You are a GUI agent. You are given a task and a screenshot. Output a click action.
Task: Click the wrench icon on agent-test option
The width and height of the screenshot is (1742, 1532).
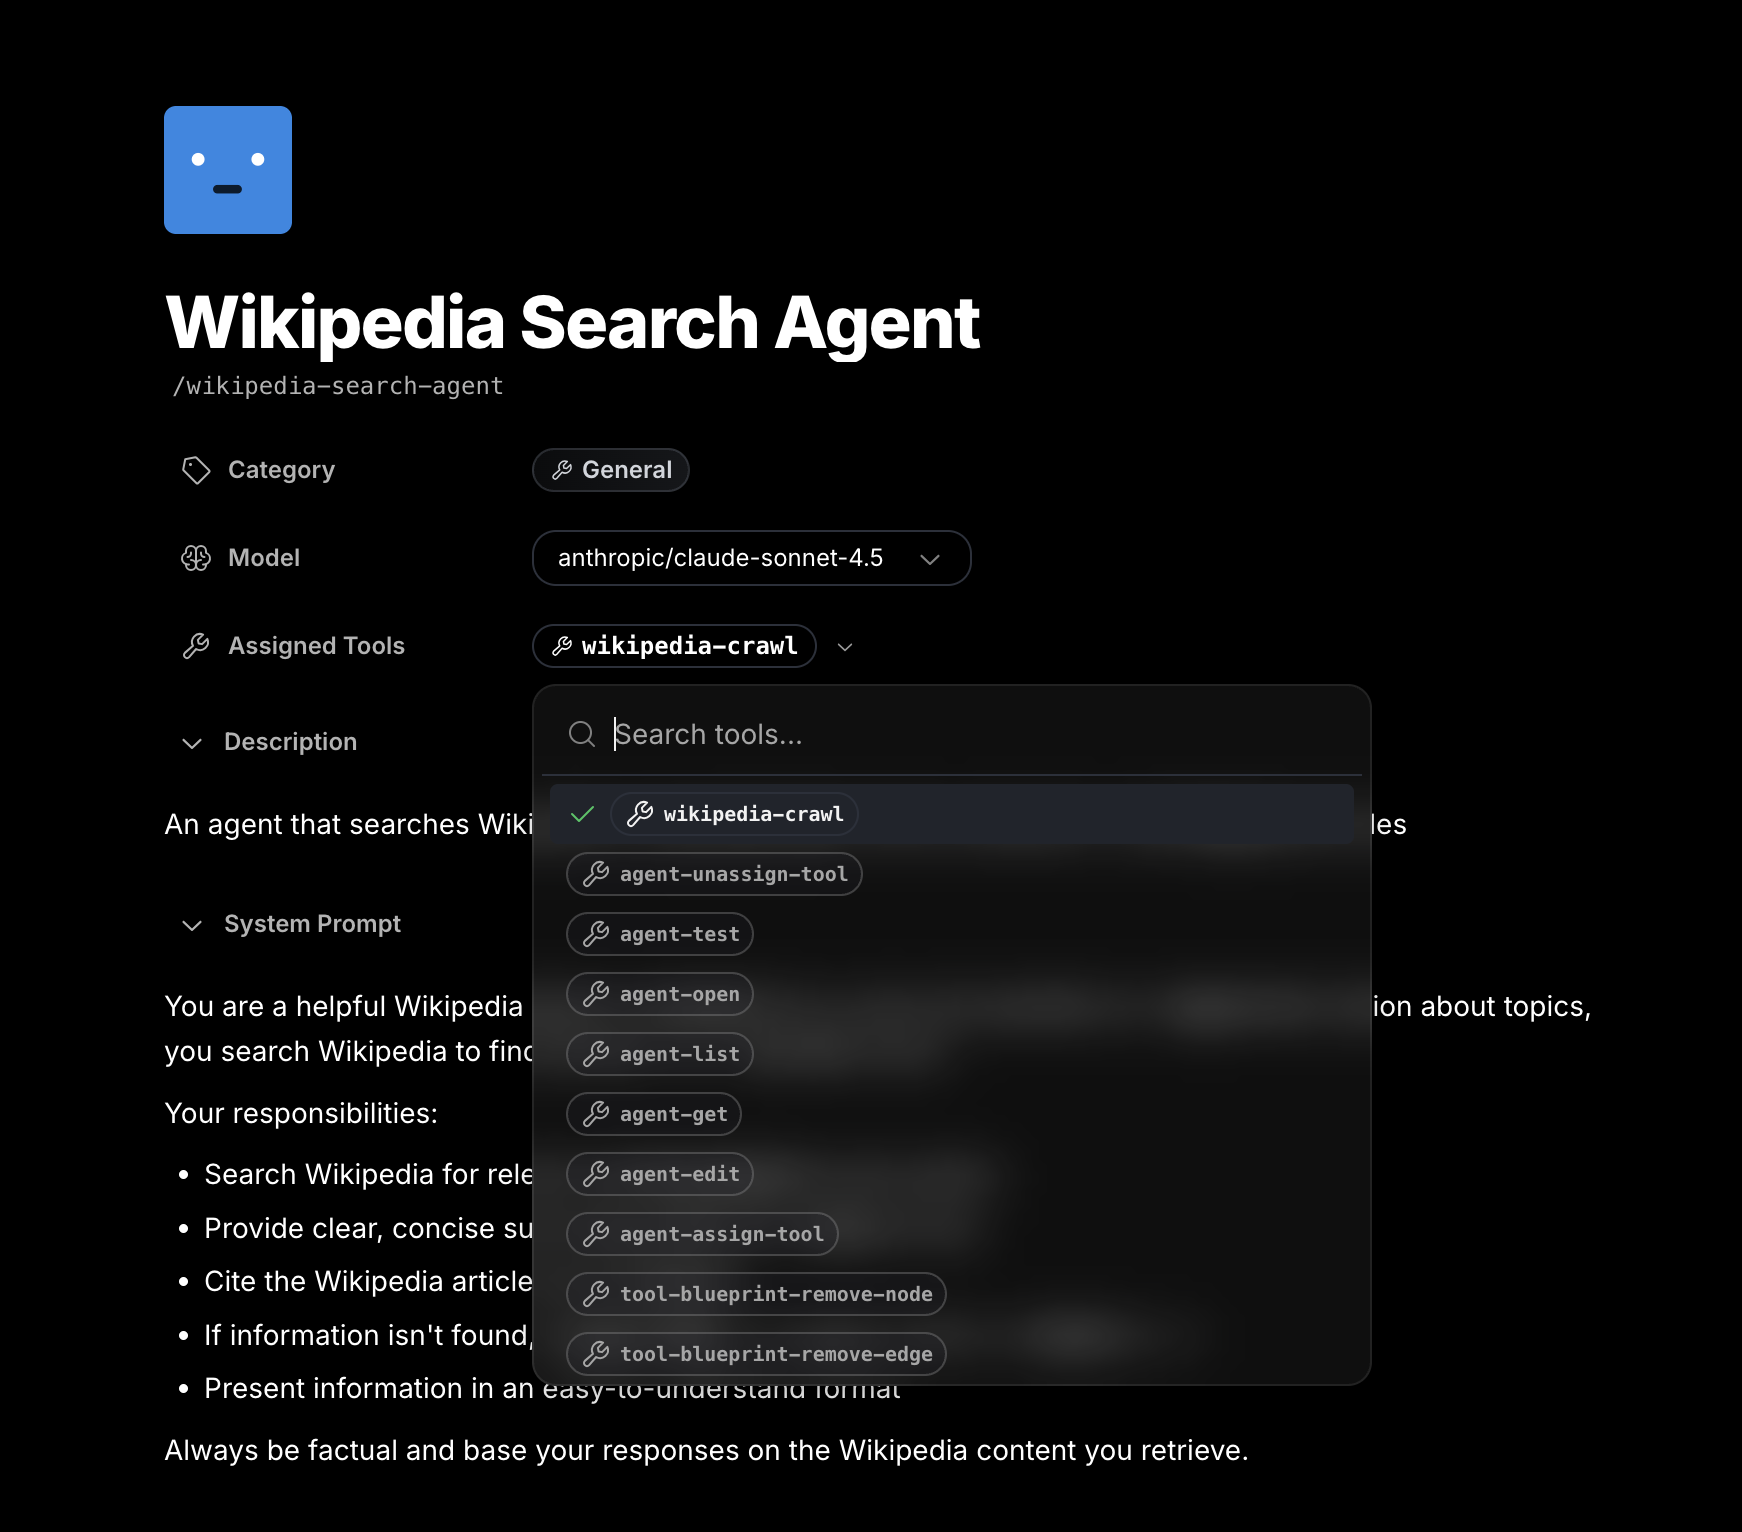(596, 934)
